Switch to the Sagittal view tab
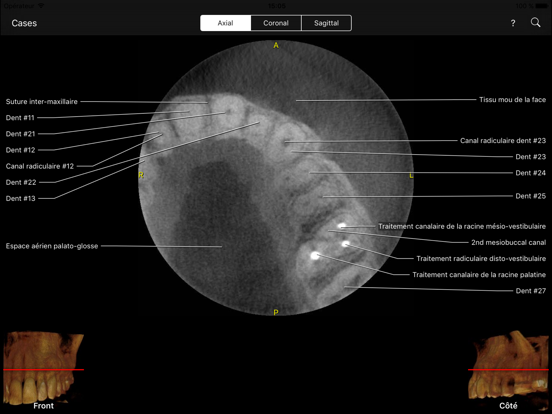Viewport: 552px width, 414px height. (326, 23)
